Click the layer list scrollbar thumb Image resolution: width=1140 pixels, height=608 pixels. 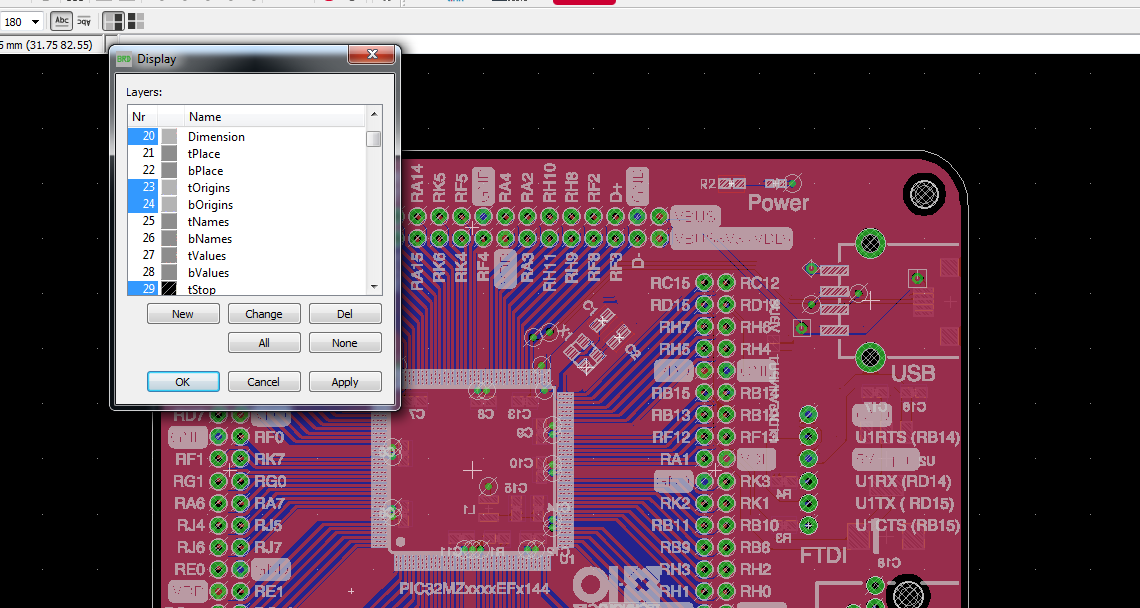[x=374, y=138]
